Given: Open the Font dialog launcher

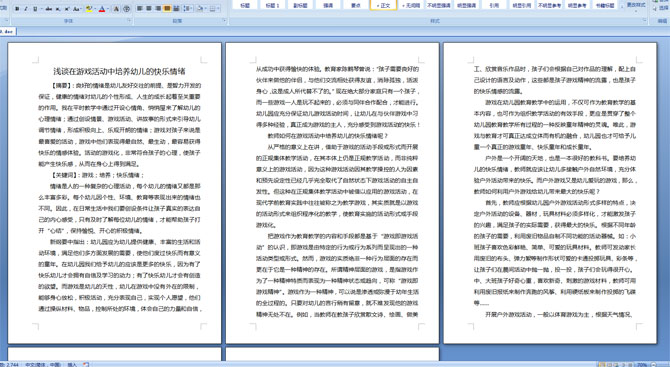Looking at the screenshot, I should tap(129, 20).
